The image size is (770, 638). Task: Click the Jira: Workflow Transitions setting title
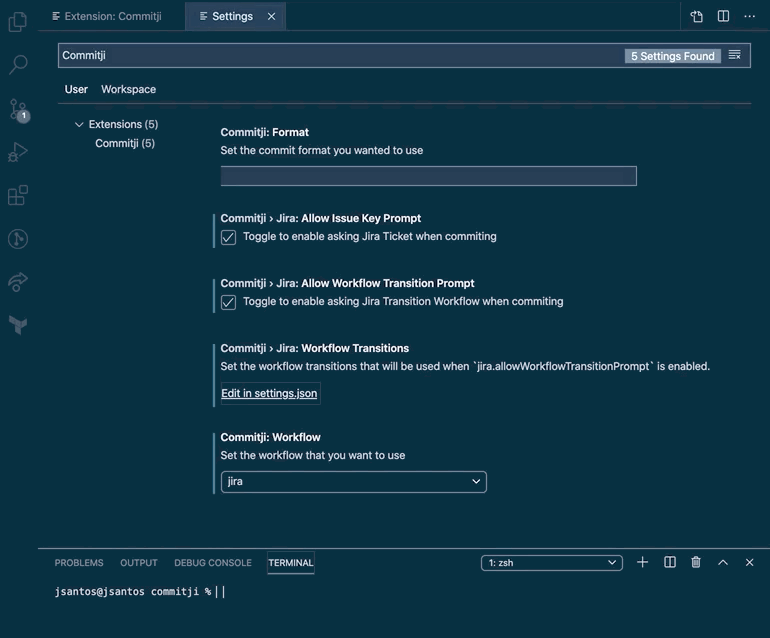(315, 348)
